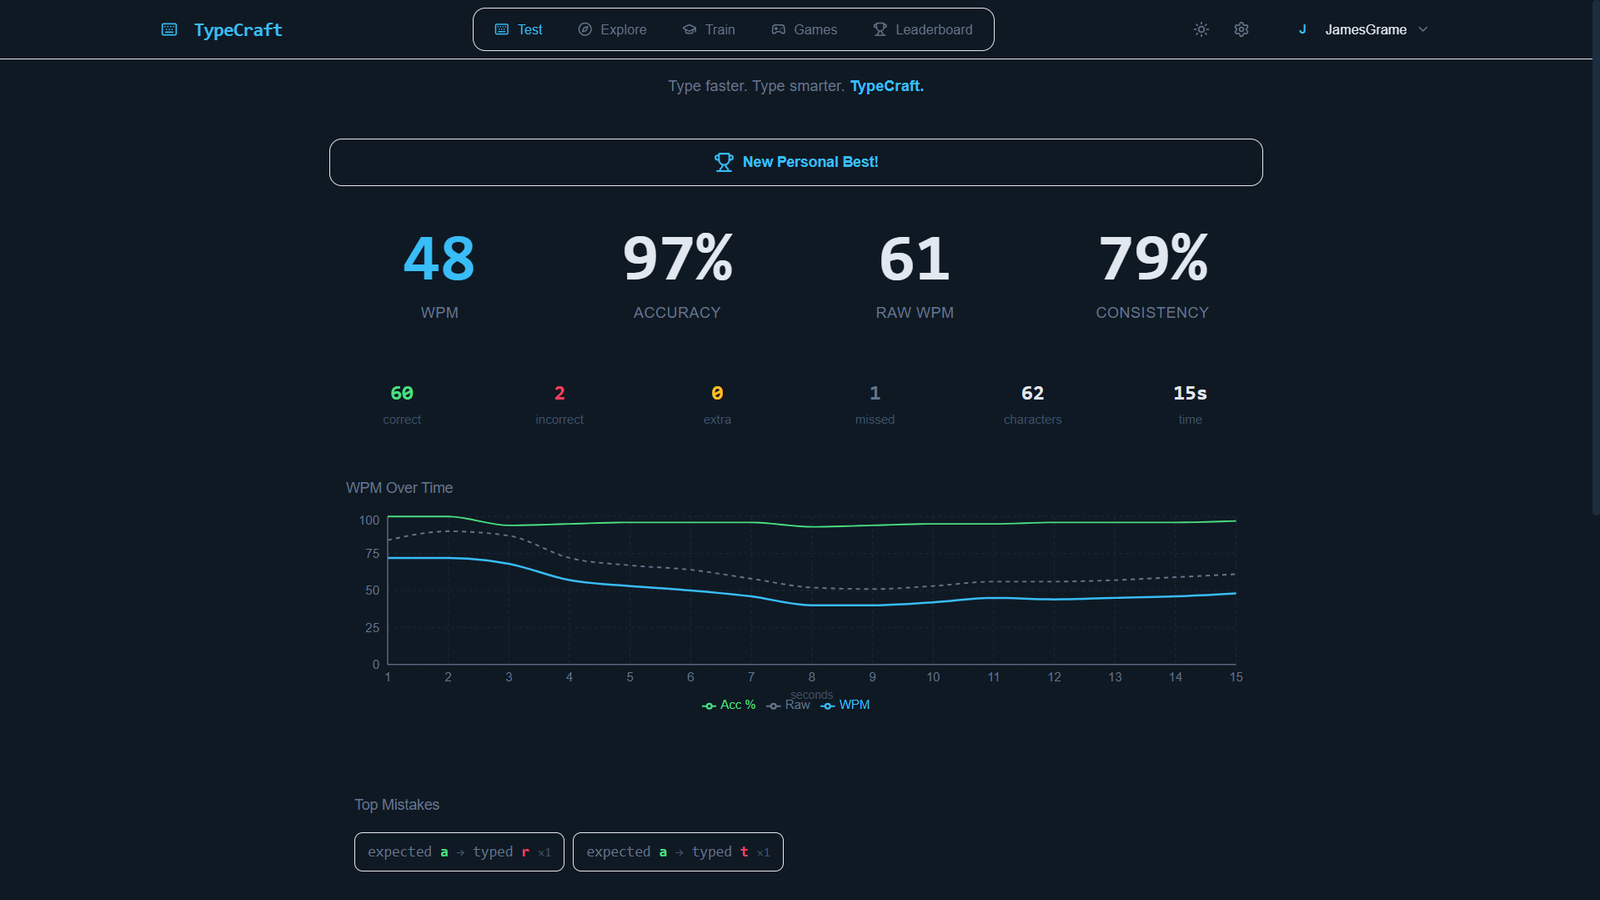Expand the JamesGrame account dropdown chevron

[1423, 30]
